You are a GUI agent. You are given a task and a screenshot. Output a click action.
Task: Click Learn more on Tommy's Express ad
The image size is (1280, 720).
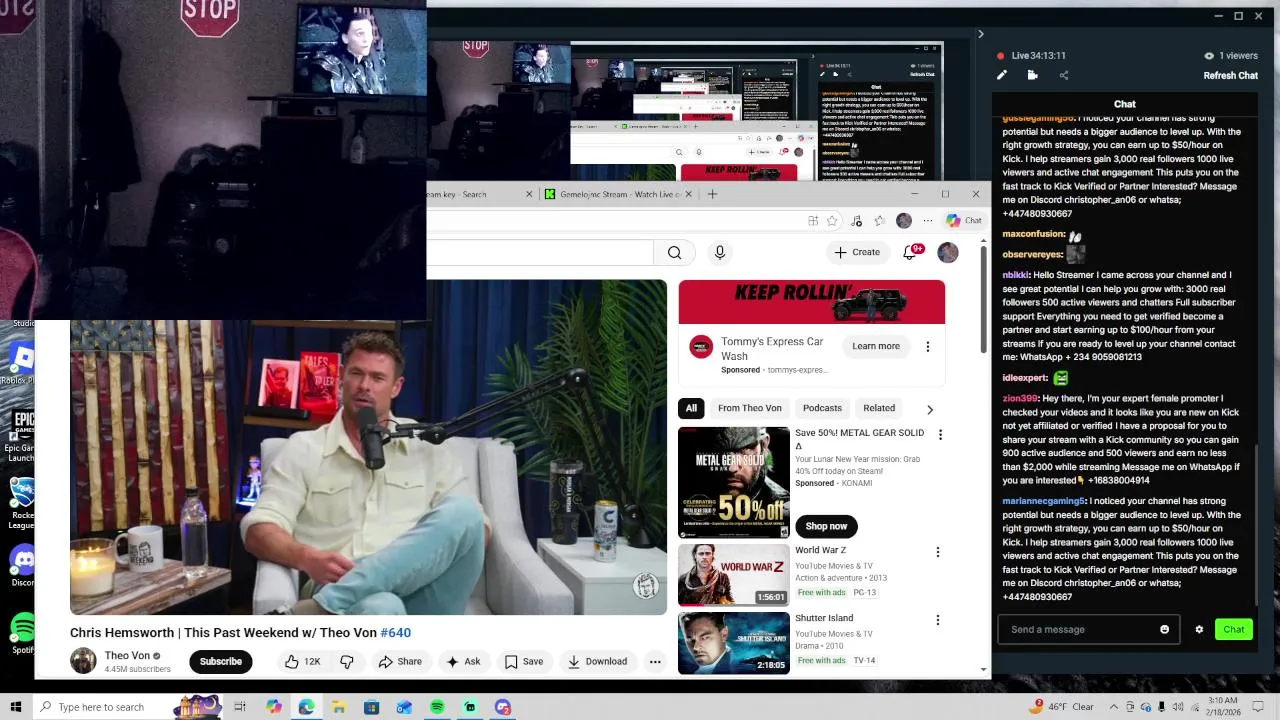(876, 346)
